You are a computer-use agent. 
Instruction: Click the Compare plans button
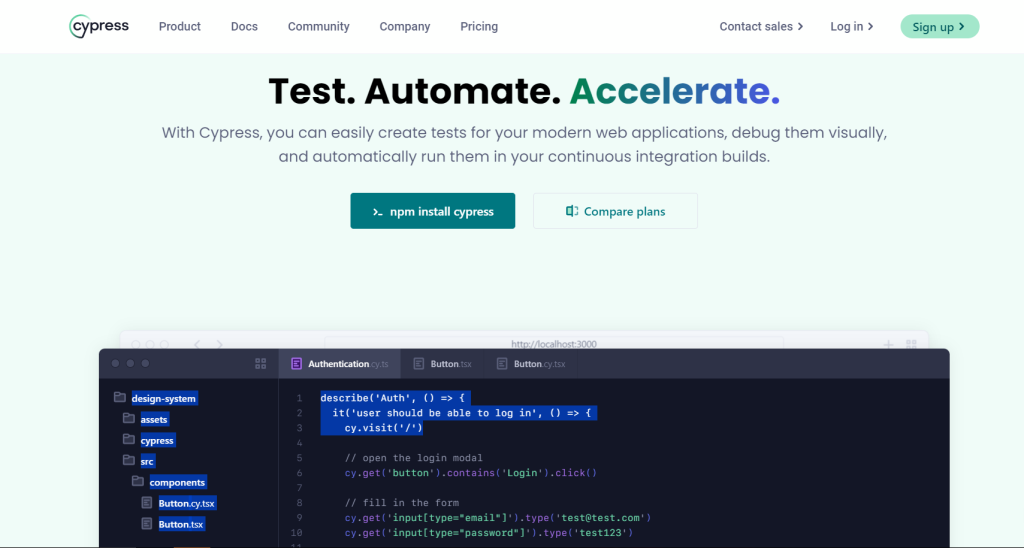(x=615, y=211)
